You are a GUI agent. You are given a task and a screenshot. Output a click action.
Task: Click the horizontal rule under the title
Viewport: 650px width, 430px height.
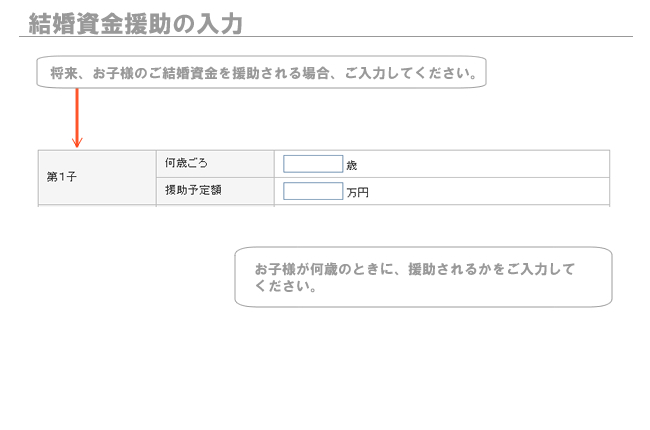(326, 36)
